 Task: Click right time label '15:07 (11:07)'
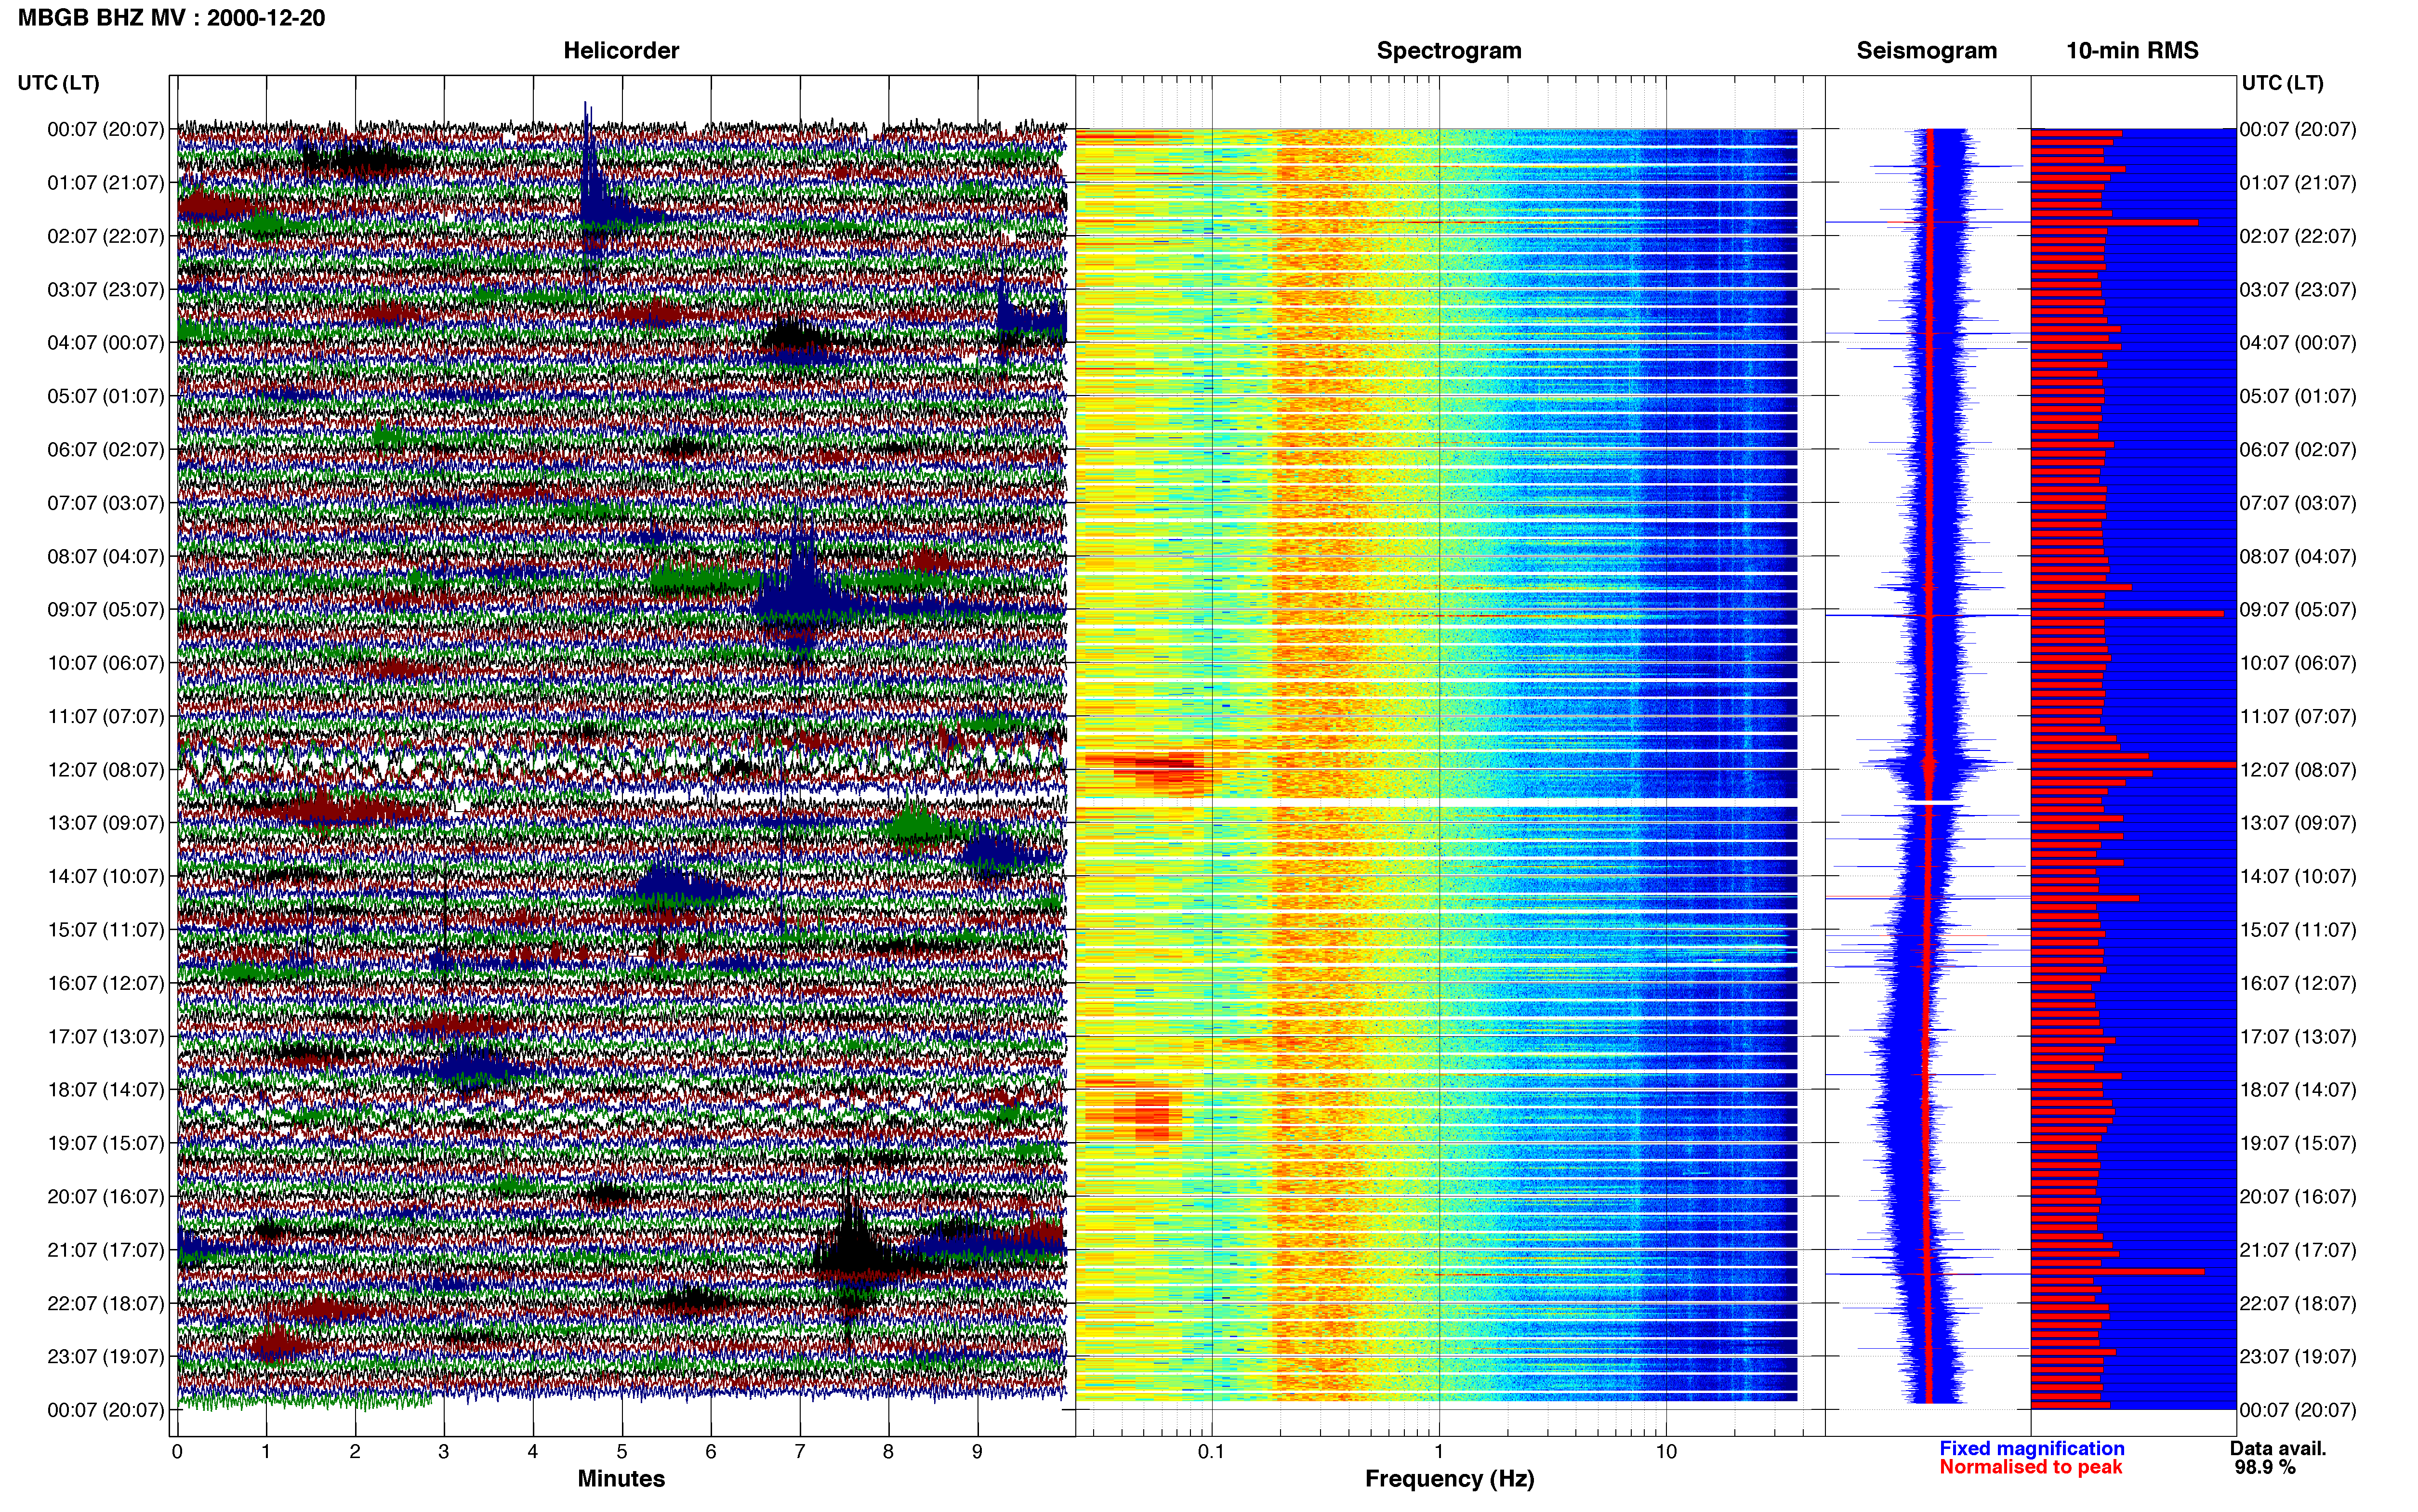2298,929
